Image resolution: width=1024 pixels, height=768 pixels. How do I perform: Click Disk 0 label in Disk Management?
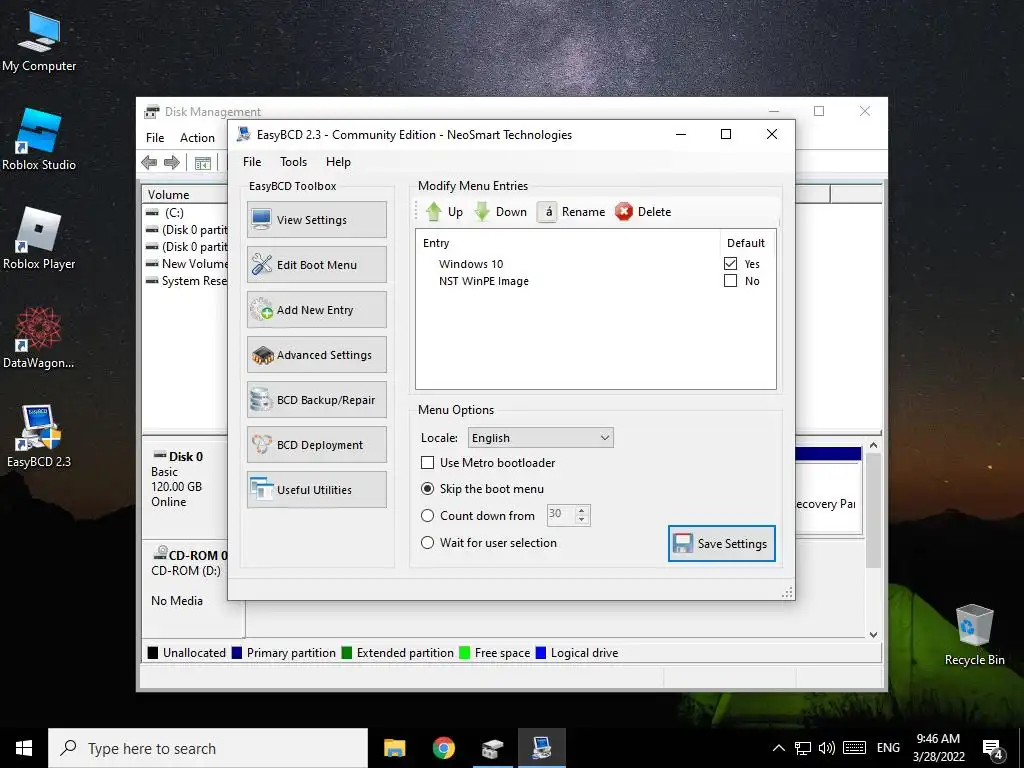[185, 456]
